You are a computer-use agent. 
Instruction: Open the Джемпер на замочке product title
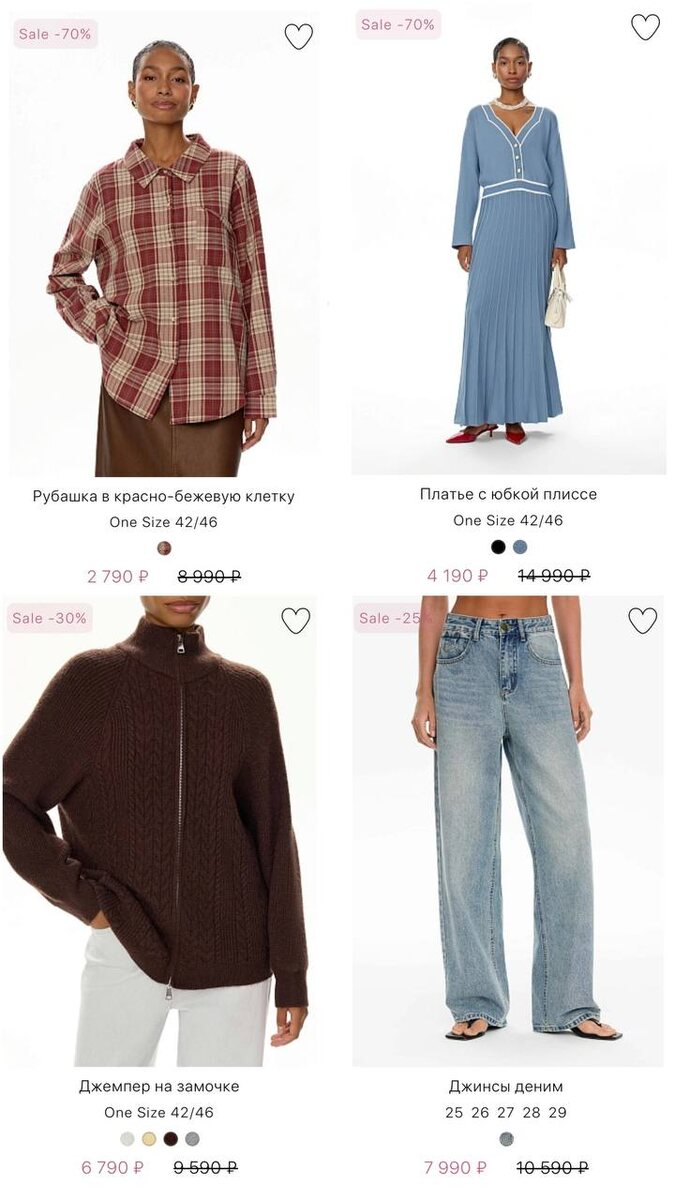(159, 1086)
